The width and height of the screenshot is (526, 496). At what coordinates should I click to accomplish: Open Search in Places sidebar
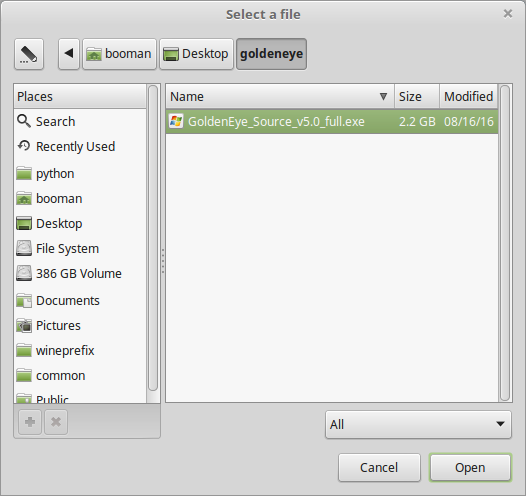point(80,121)
